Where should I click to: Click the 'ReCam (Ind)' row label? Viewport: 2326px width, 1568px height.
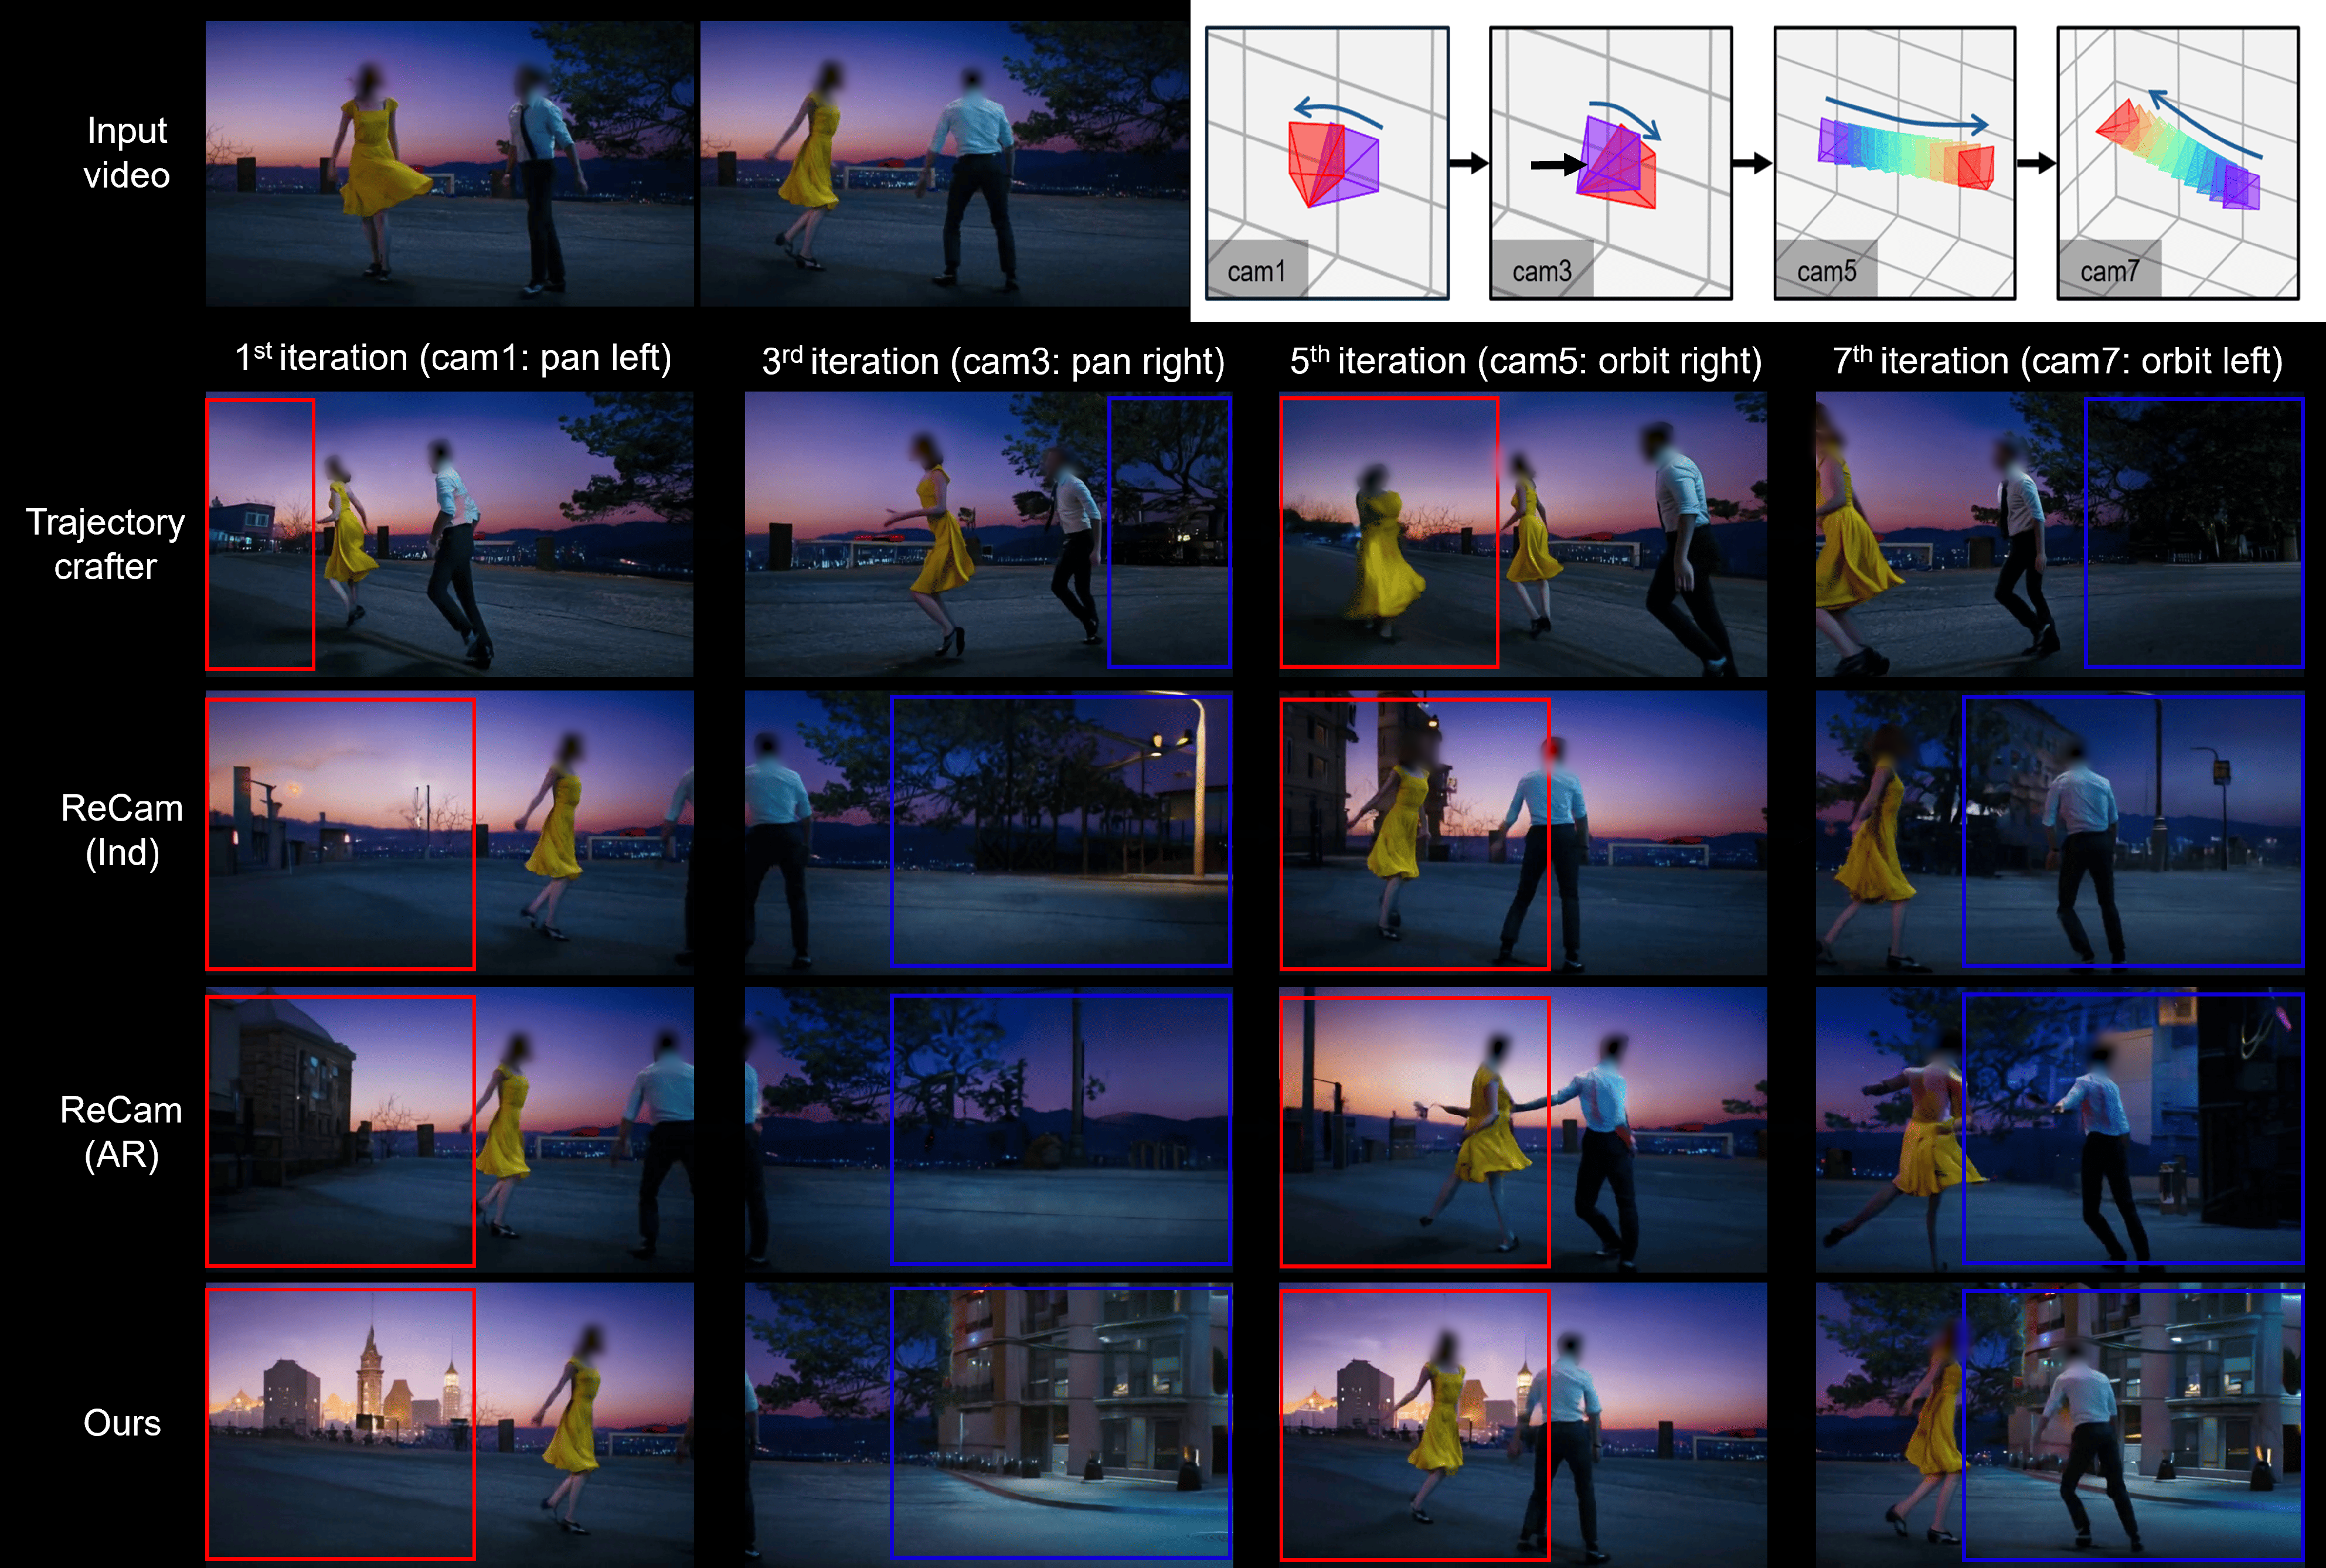coord(121,830)
